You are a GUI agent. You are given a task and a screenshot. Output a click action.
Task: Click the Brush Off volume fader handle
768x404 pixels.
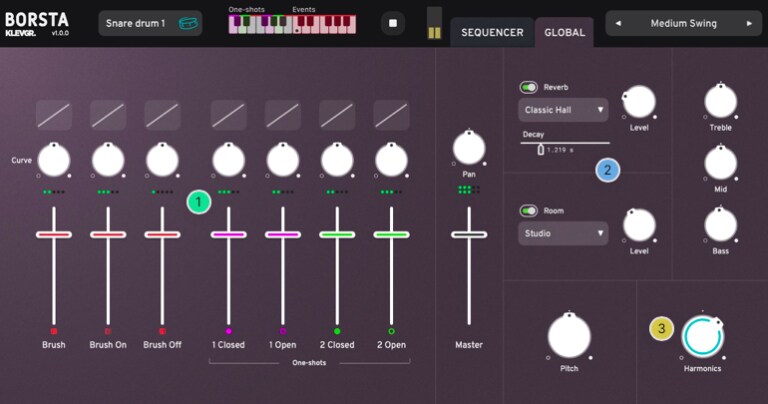click(163, 235)
